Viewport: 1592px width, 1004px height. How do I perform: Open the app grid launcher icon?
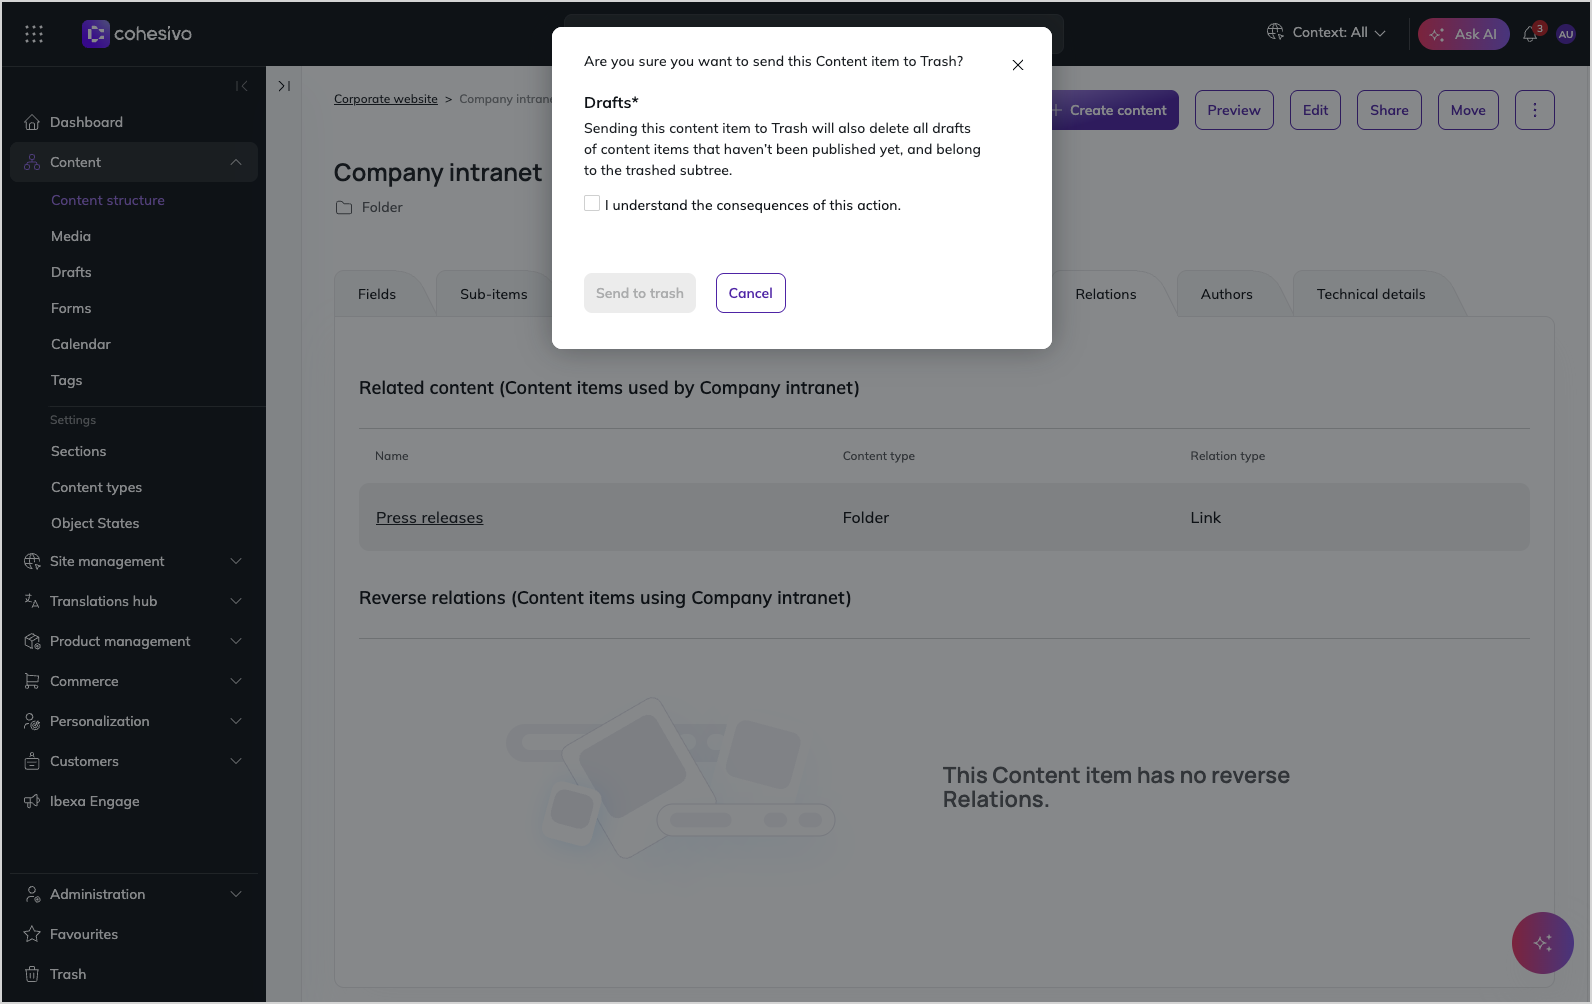[x=34, y=34]
